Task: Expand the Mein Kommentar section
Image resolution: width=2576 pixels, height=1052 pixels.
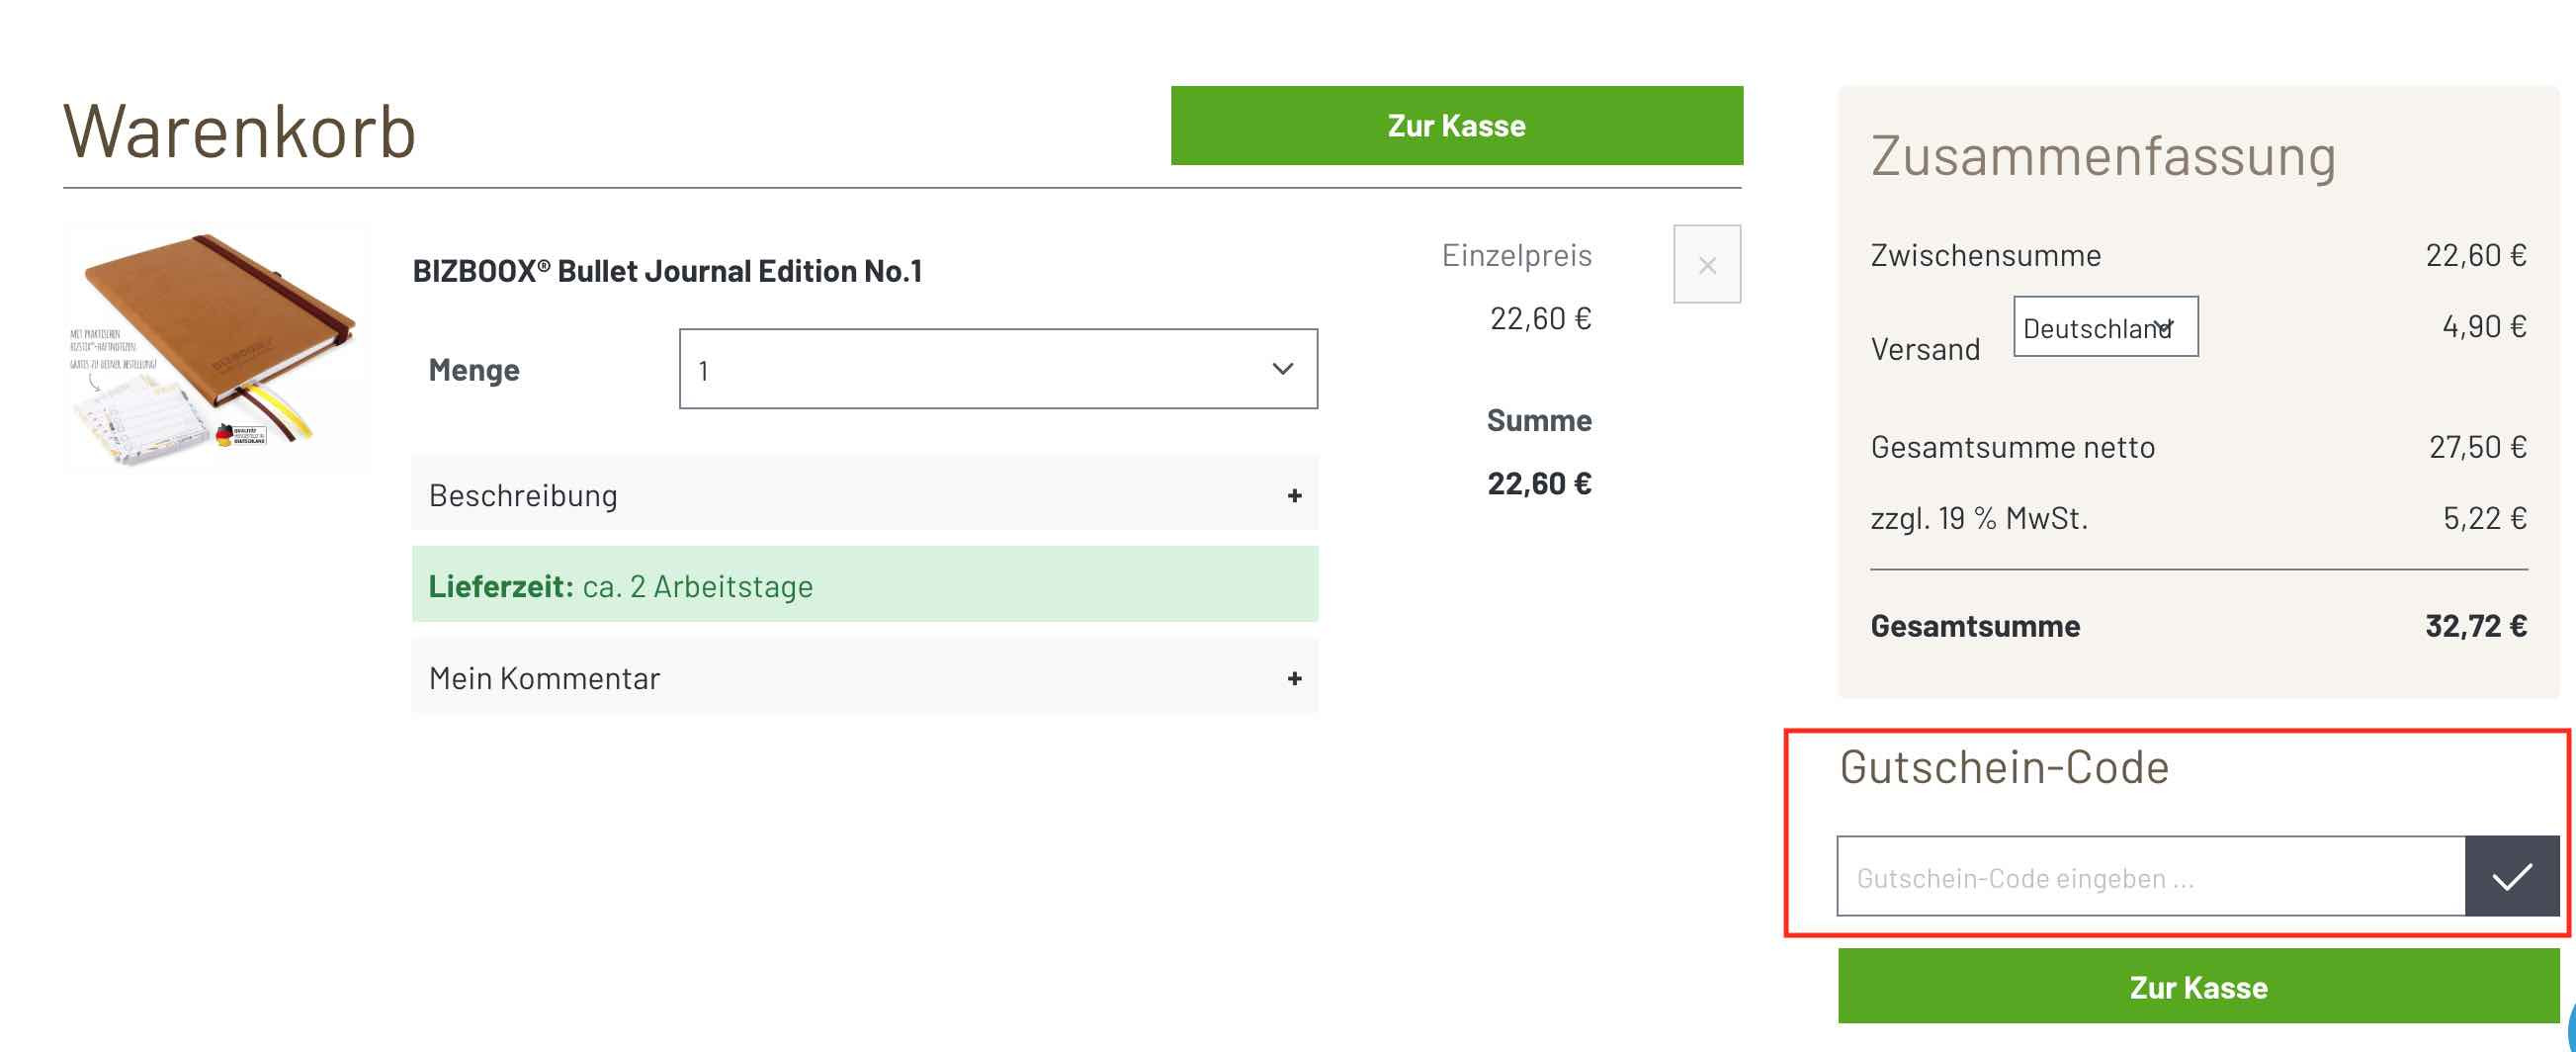Action: [x=865, y=677]
